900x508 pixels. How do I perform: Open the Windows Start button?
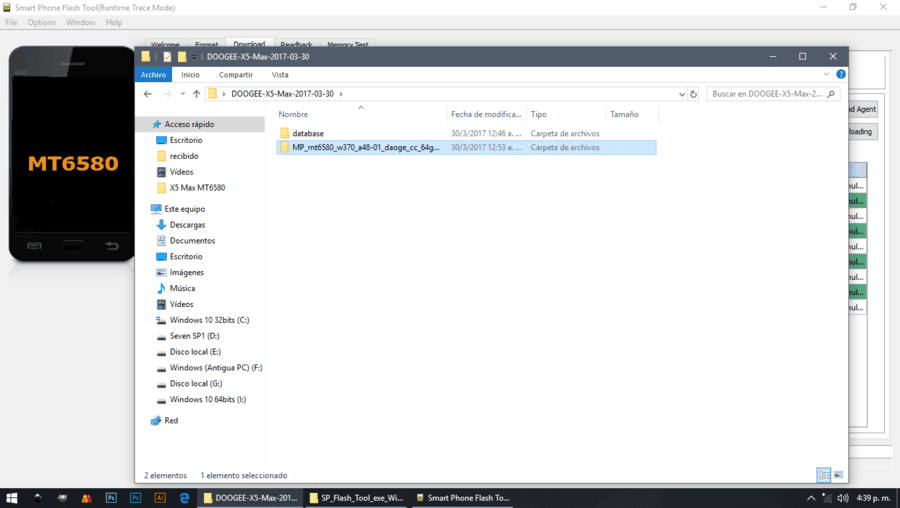[x=11, y=498]
